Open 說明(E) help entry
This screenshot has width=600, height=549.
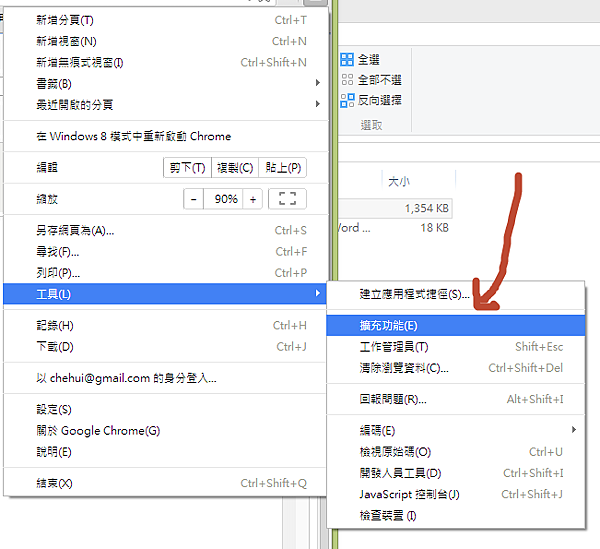click(165, 452)
